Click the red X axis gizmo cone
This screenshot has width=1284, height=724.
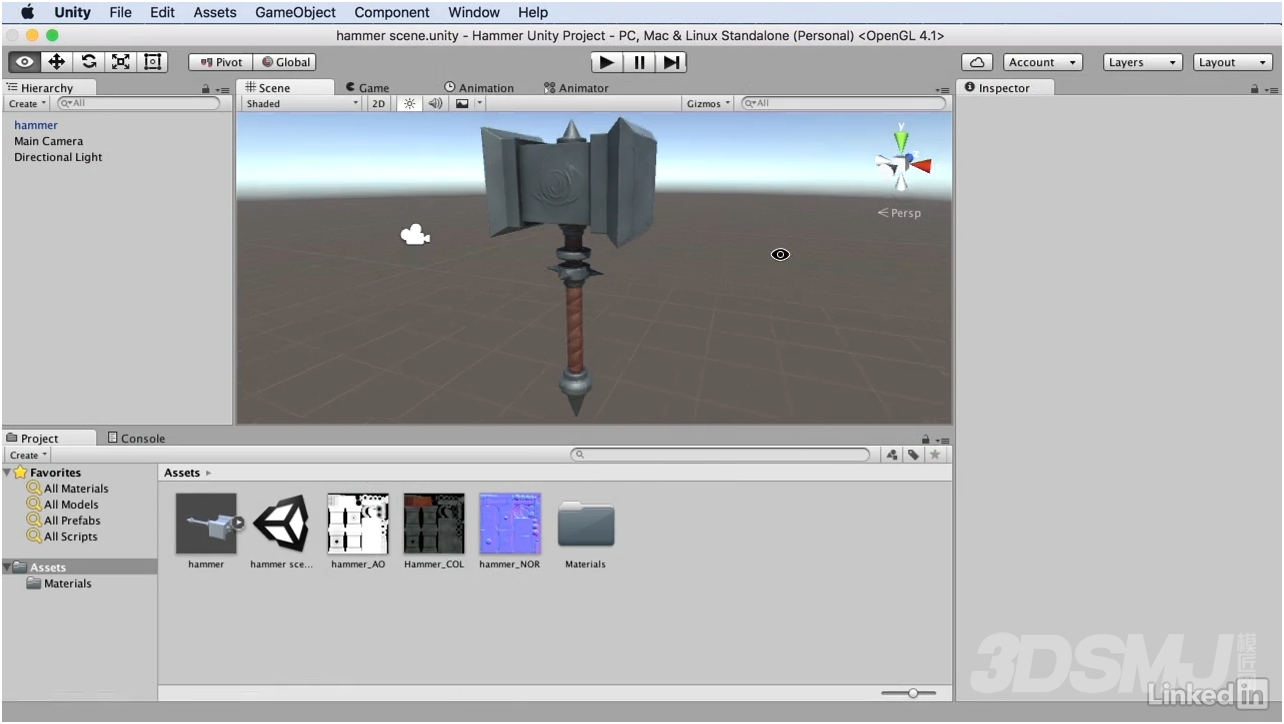pyautogui.click(x=921, y=165)
